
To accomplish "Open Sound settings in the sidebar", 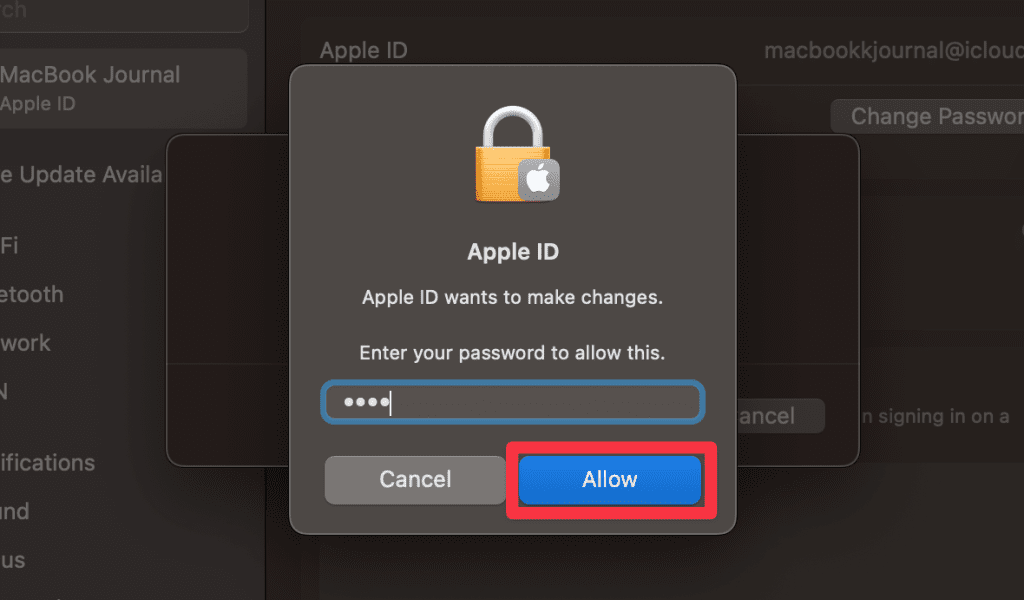I will tap(15, 511).
